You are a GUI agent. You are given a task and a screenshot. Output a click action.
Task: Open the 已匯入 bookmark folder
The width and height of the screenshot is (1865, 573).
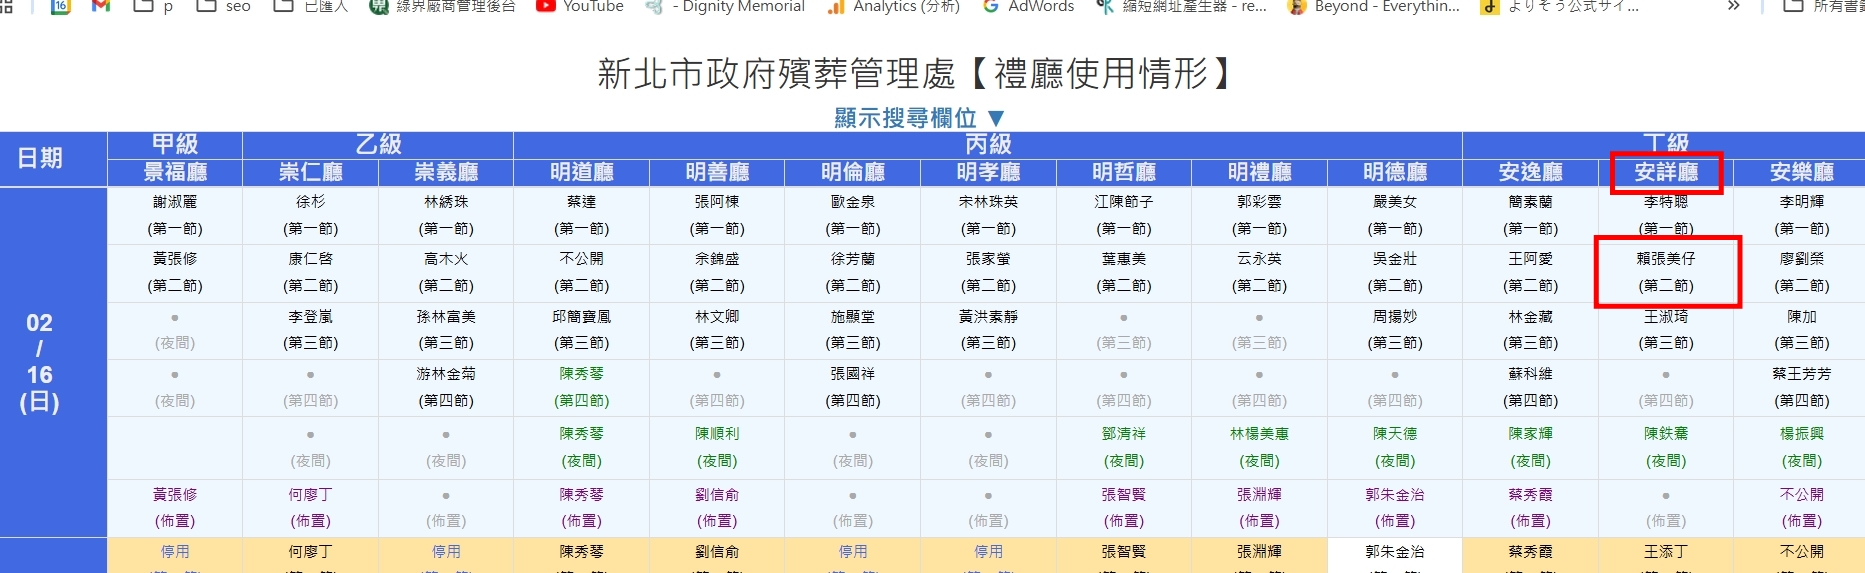(311, 7)
